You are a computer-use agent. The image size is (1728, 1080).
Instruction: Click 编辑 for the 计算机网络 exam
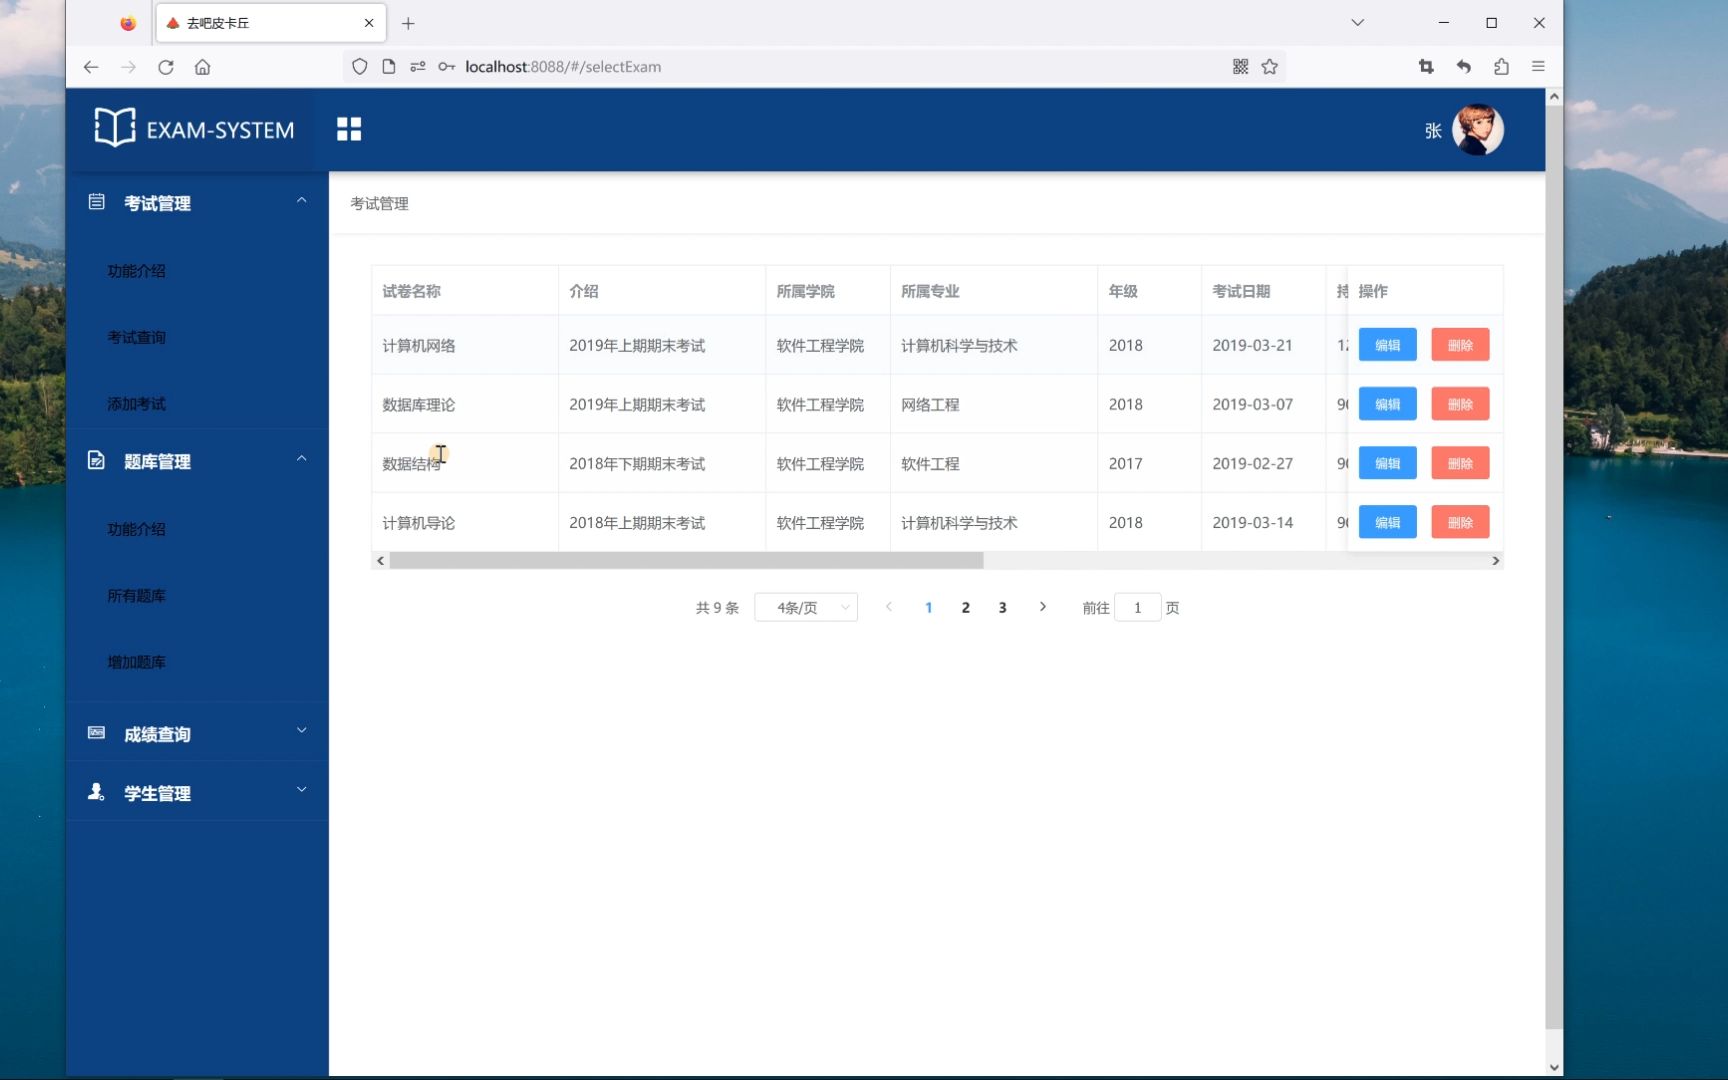[1387, 344]
